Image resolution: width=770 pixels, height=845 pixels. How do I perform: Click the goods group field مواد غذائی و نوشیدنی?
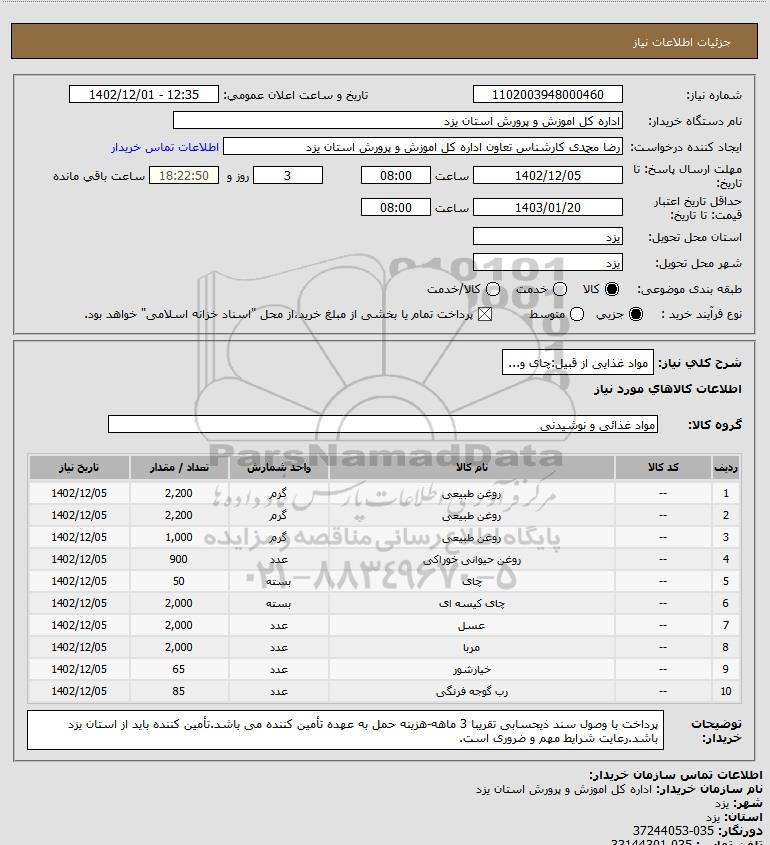coord(383,424)
